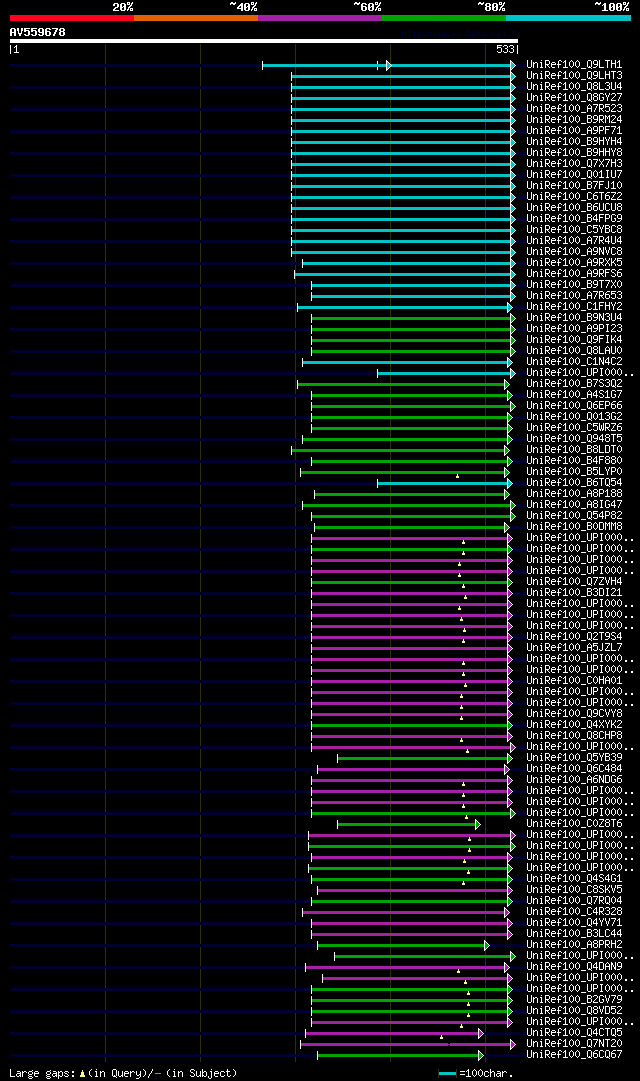The image size is (640, 1081).
Task: Click the purple alignment bar for Q7NT20
Action: pyautogui.click(x=408, y=1045)
